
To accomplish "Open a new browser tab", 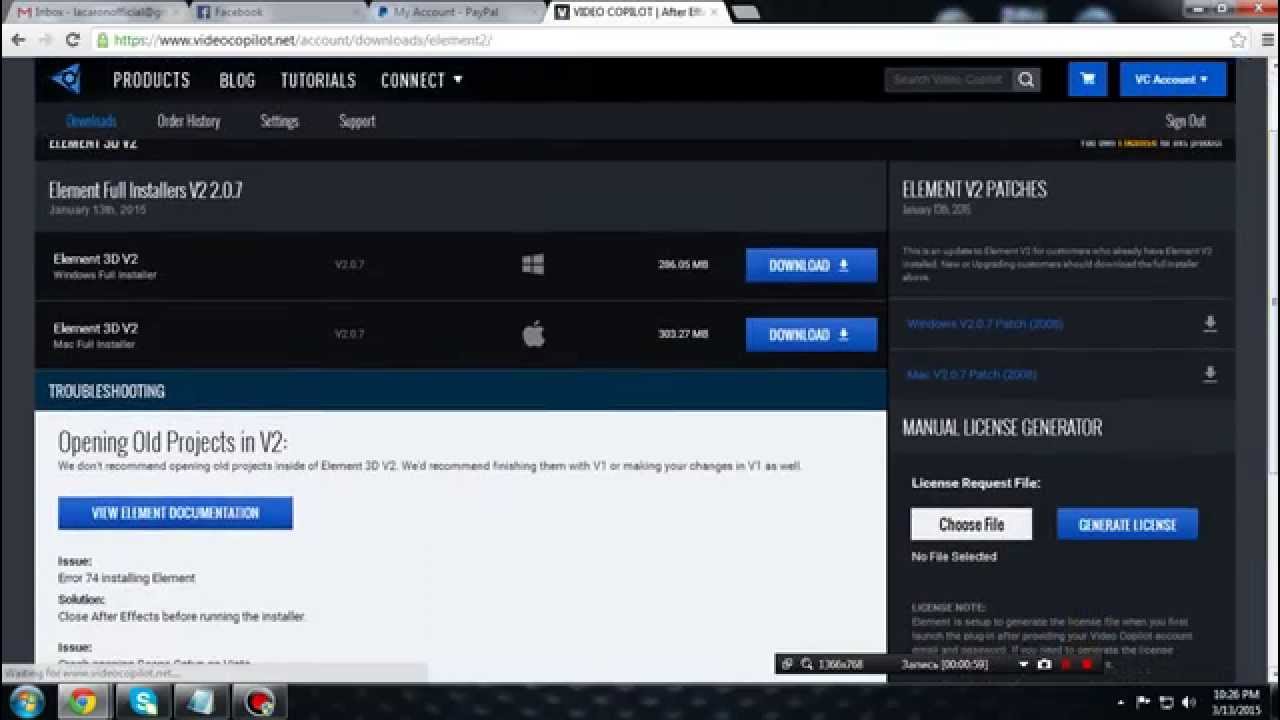I will pos(745,12).
